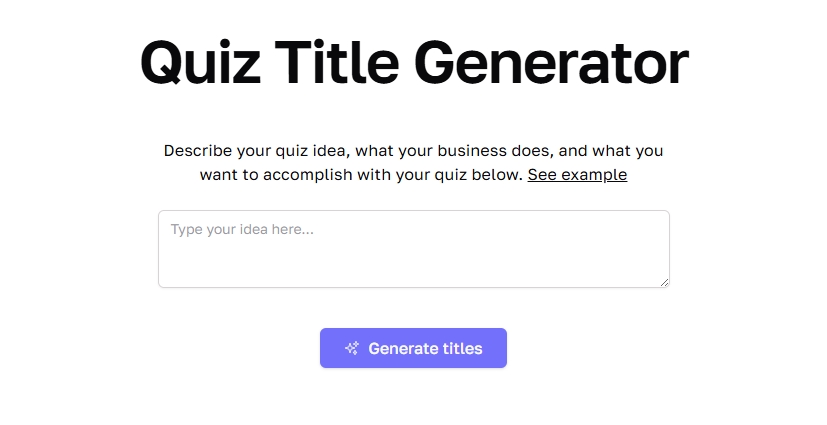The height and width of the screenshot is (425, 827).
Task: Click the "Type your idea here..." placeholder
Action: [242, 230]
